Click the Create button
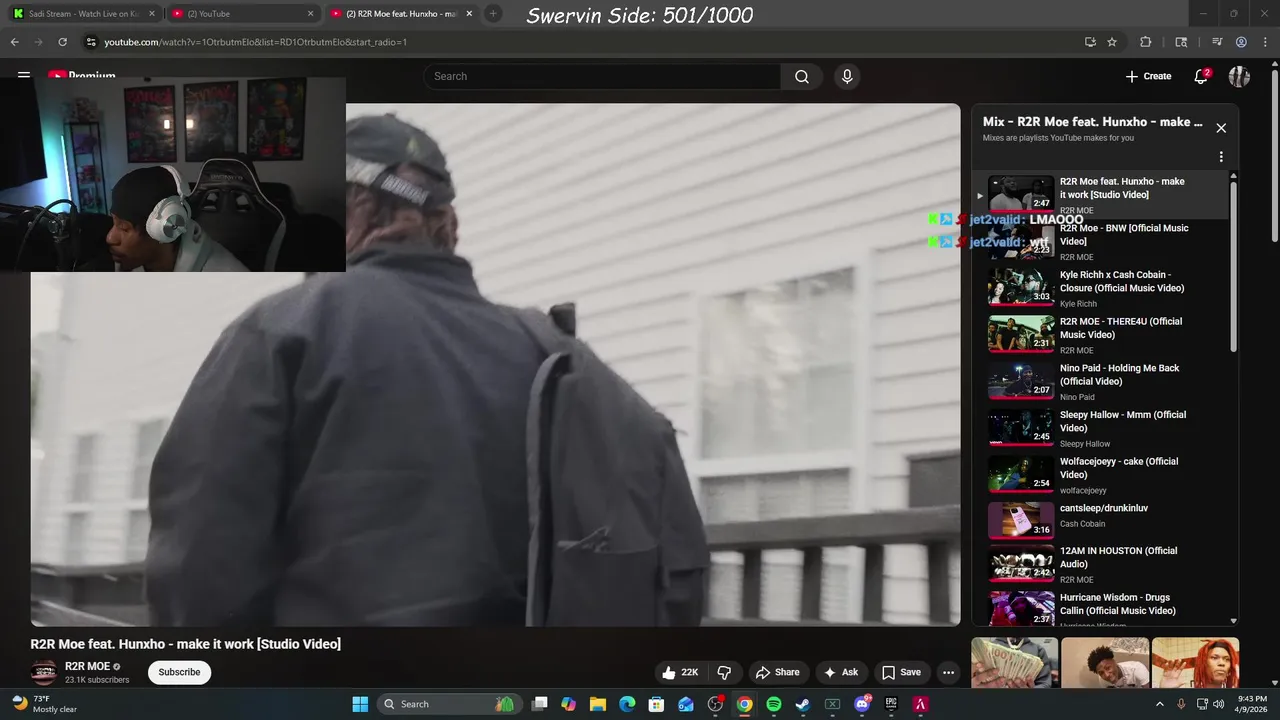The width and height of the screenshot is (1280, 720). 1148,76
